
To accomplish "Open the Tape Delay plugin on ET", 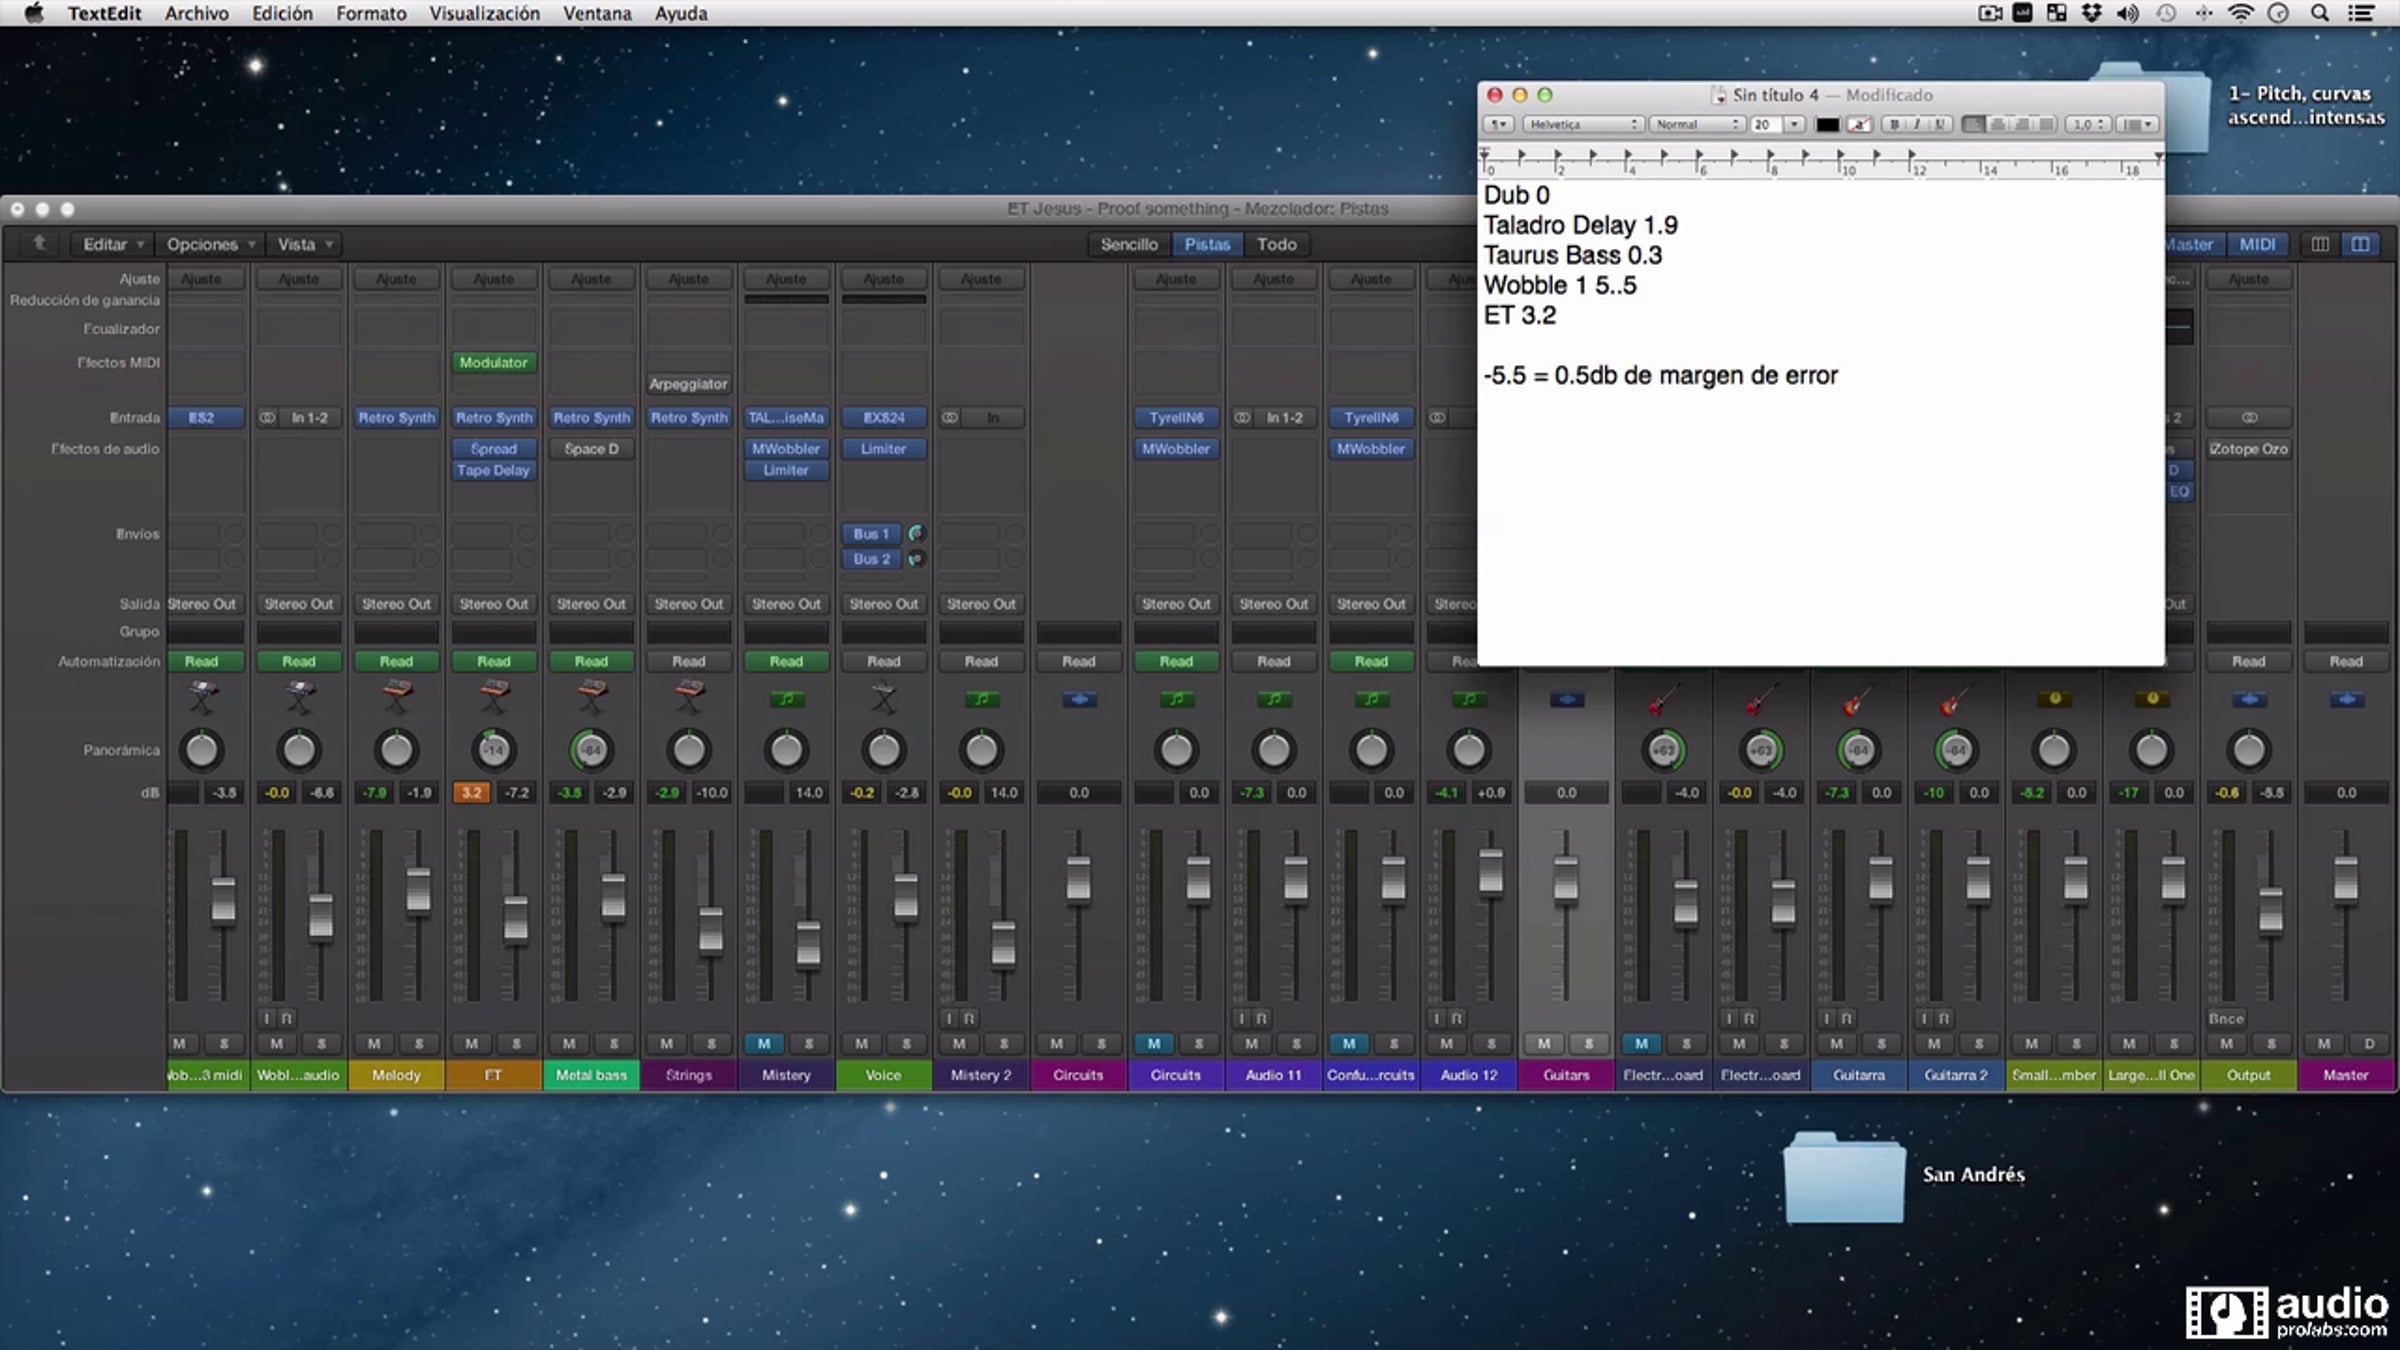I will [x=493, y=470].
